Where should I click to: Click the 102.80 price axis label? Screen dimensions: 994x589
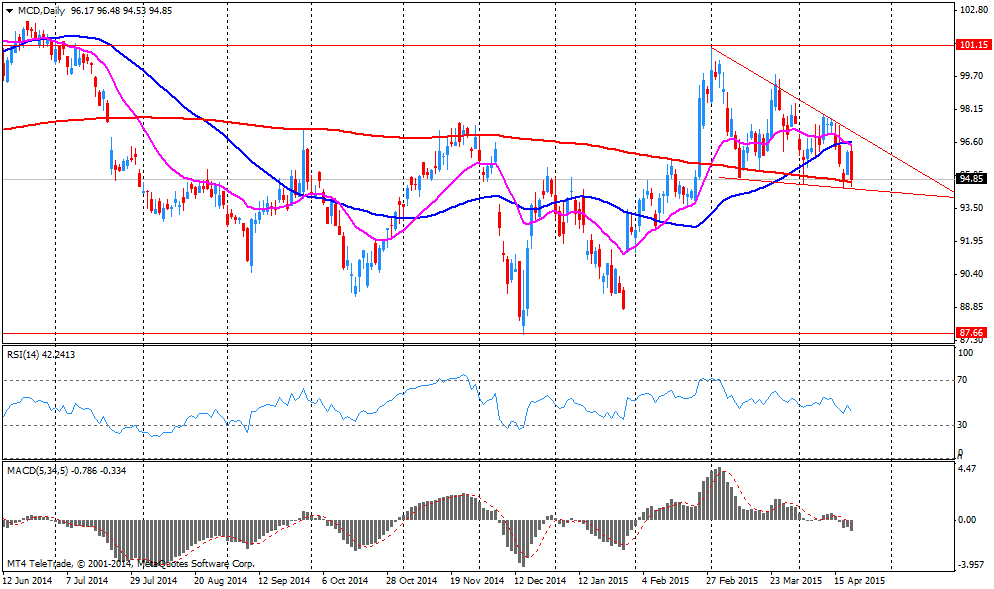pyautogui.click(x=974, y=10)
